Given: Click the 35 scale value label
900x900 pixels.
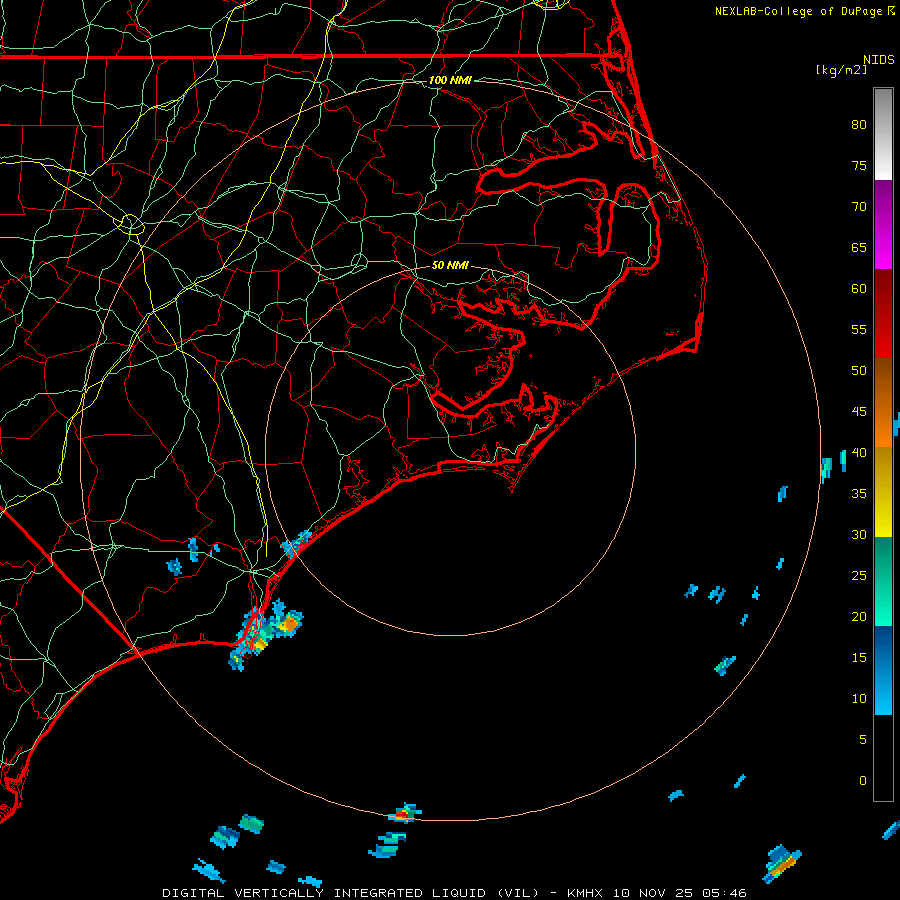Looking at the screenshot, I should [x=859, y=494].
